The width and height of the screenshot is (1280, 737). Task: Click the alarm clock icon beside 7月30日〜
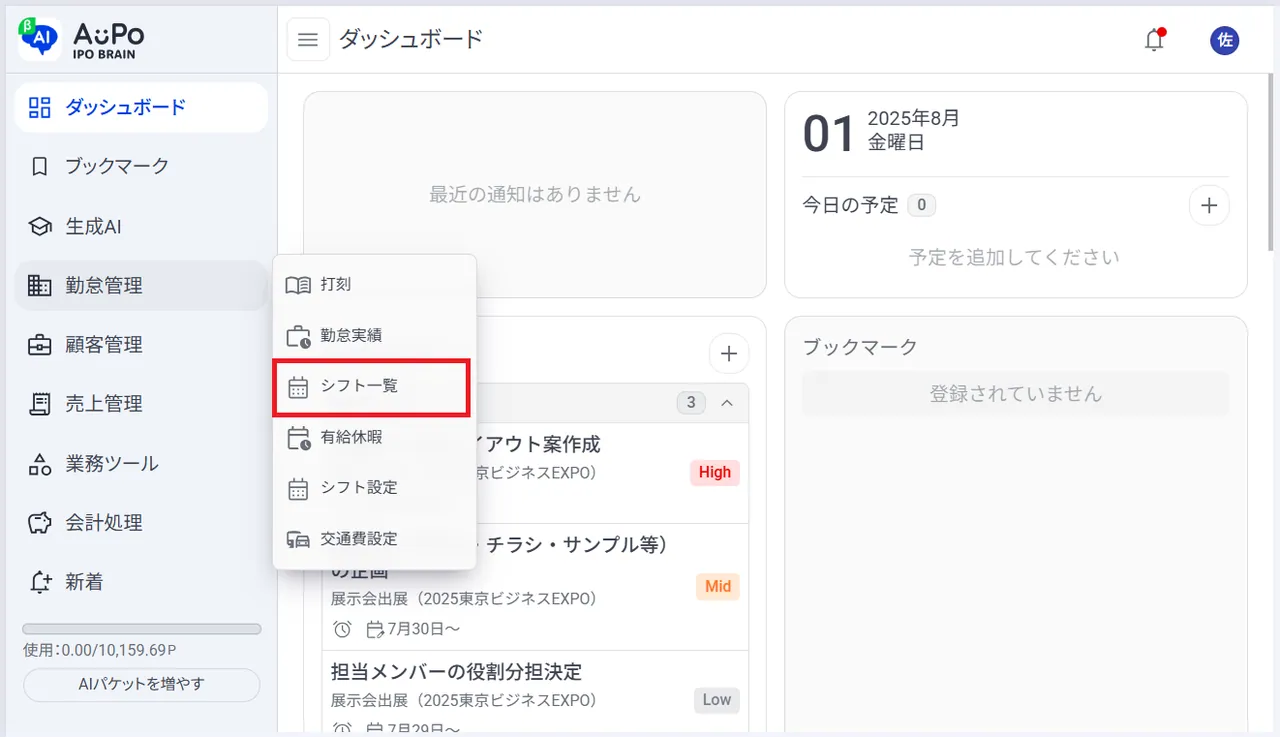click(342, 630)
